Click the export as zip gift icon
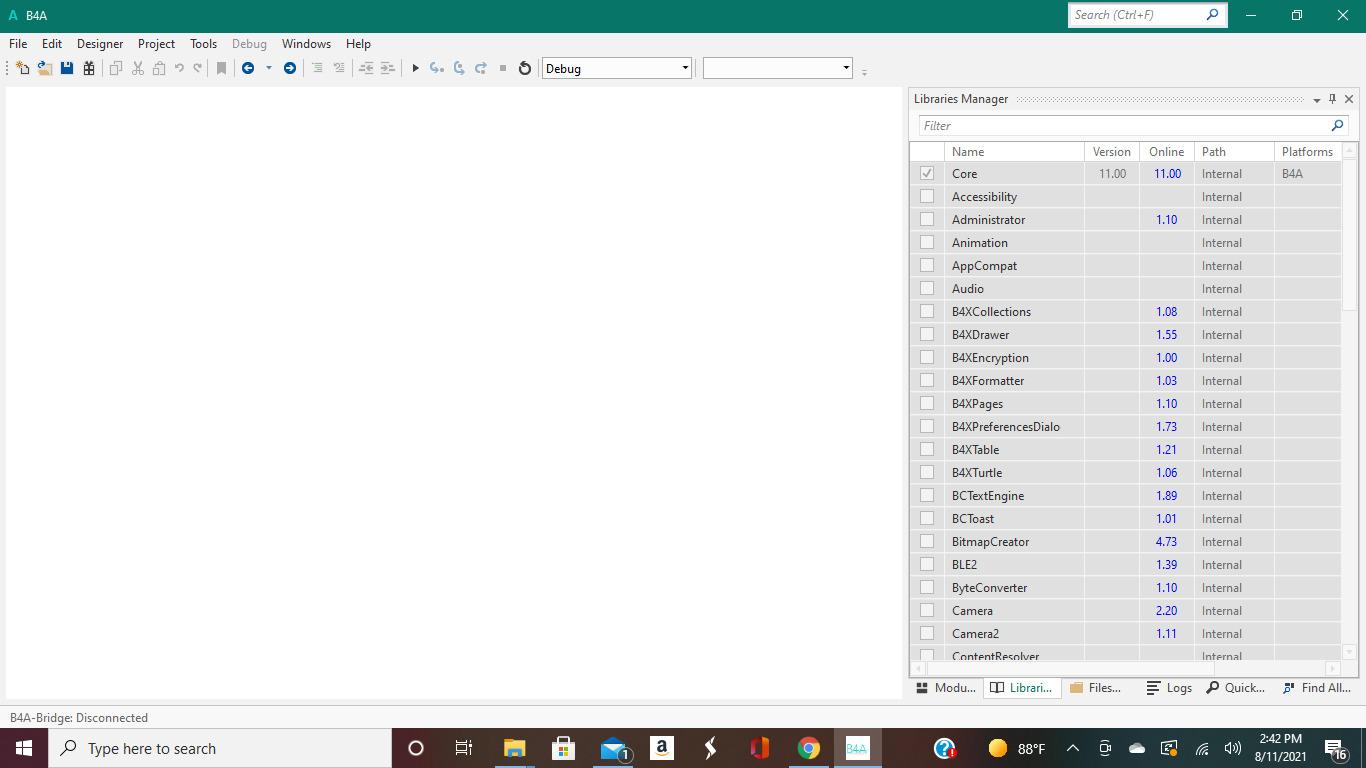Screen dimensions: 1366x768 click(x=89, y=68)
